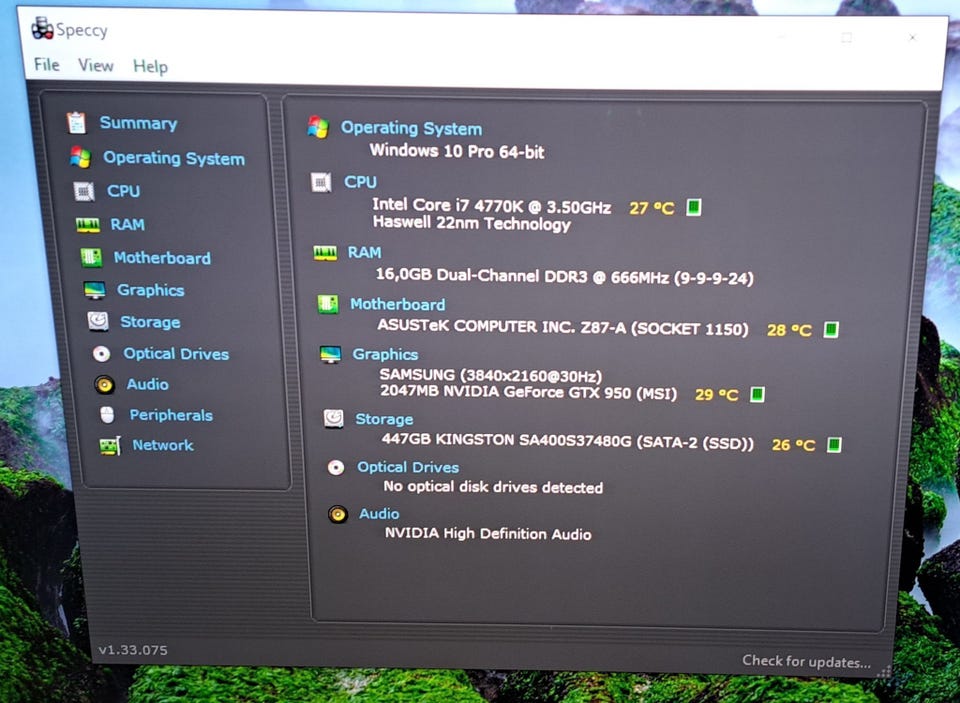The image size is (960, 703).
Task: Click 'Windows 10 Pro 64-bit' text
Action: coord(457,151)
